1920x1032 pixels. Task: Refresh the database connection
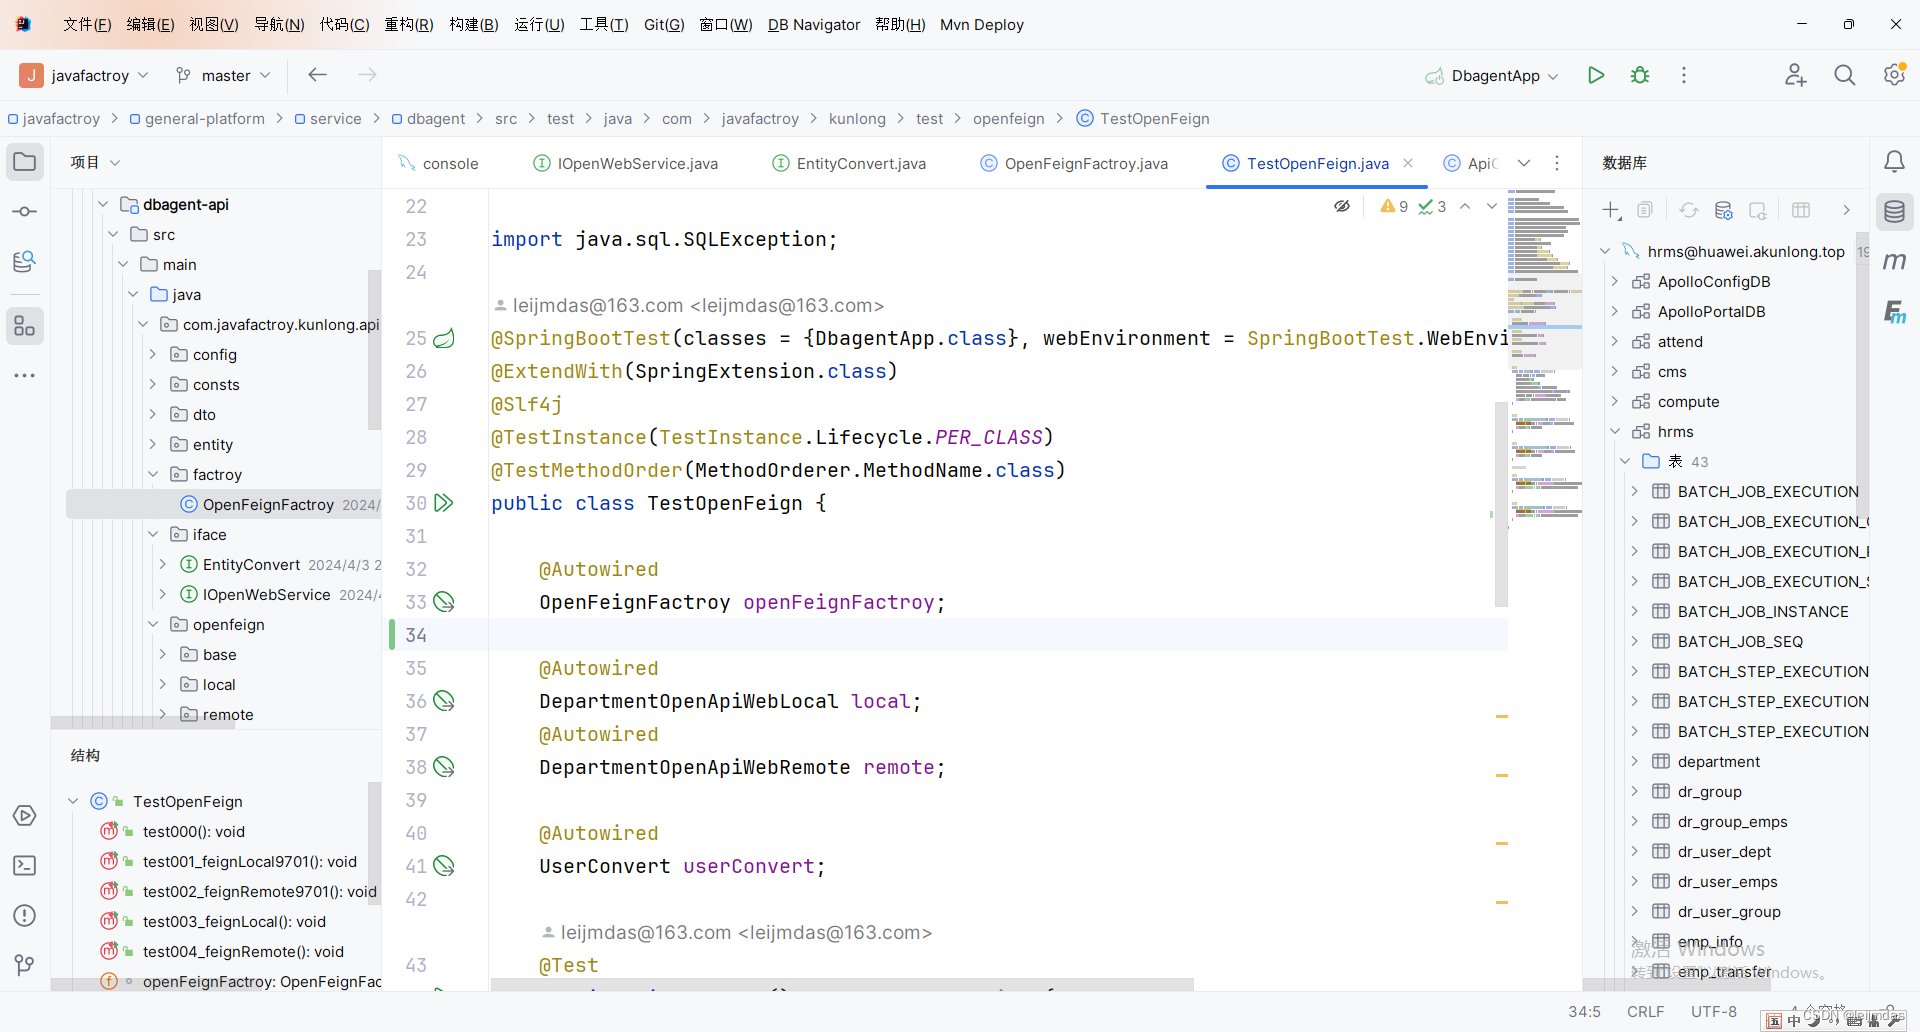pyautogui.click(x=1689, y=210)
